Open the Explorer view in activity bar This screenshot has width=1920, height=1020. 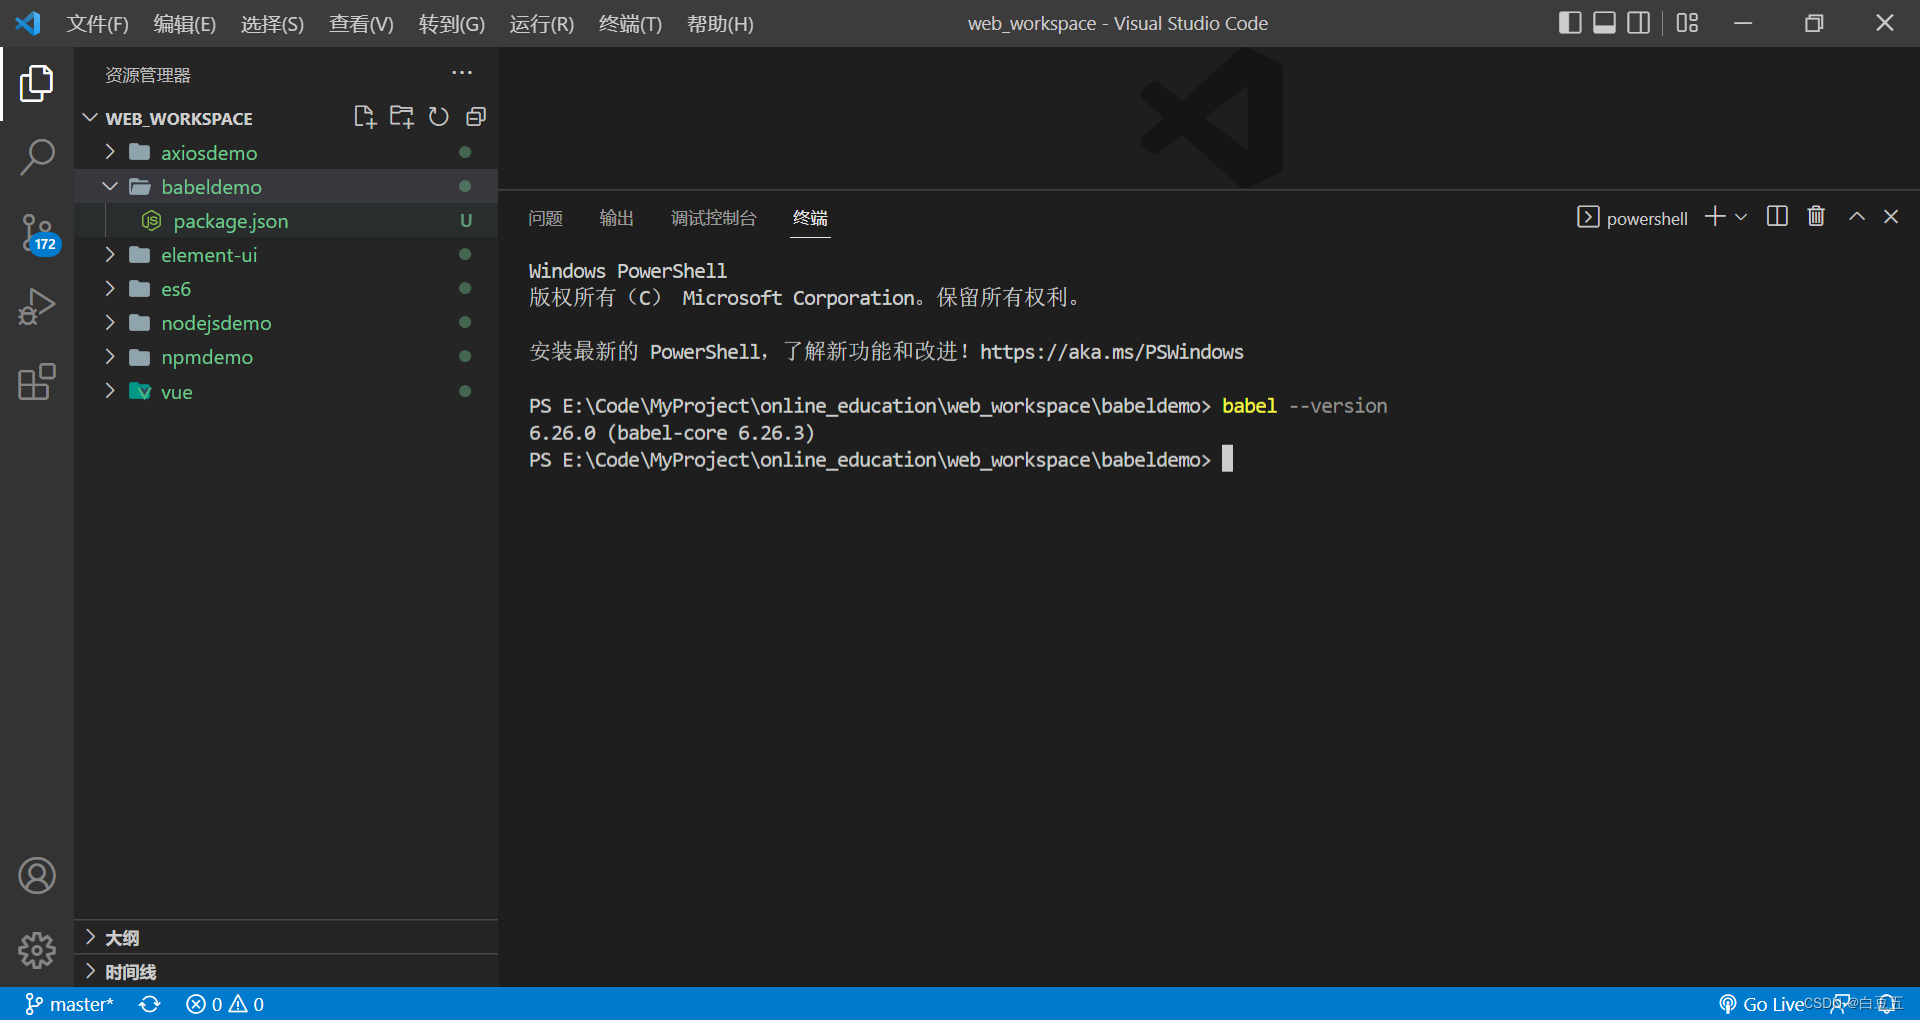tap(37, 83)
